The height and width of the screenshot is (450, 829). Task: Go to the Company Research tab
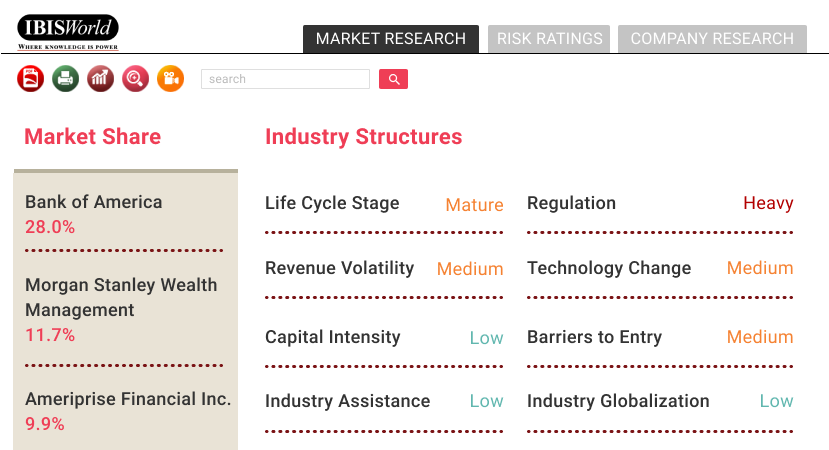pos(712,39)
